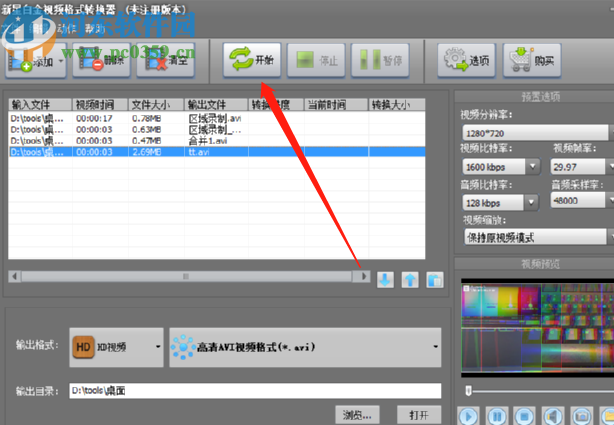614x425 pixels.
Task: Move selected file up with up-arrow icon
Action: point(410,251)
